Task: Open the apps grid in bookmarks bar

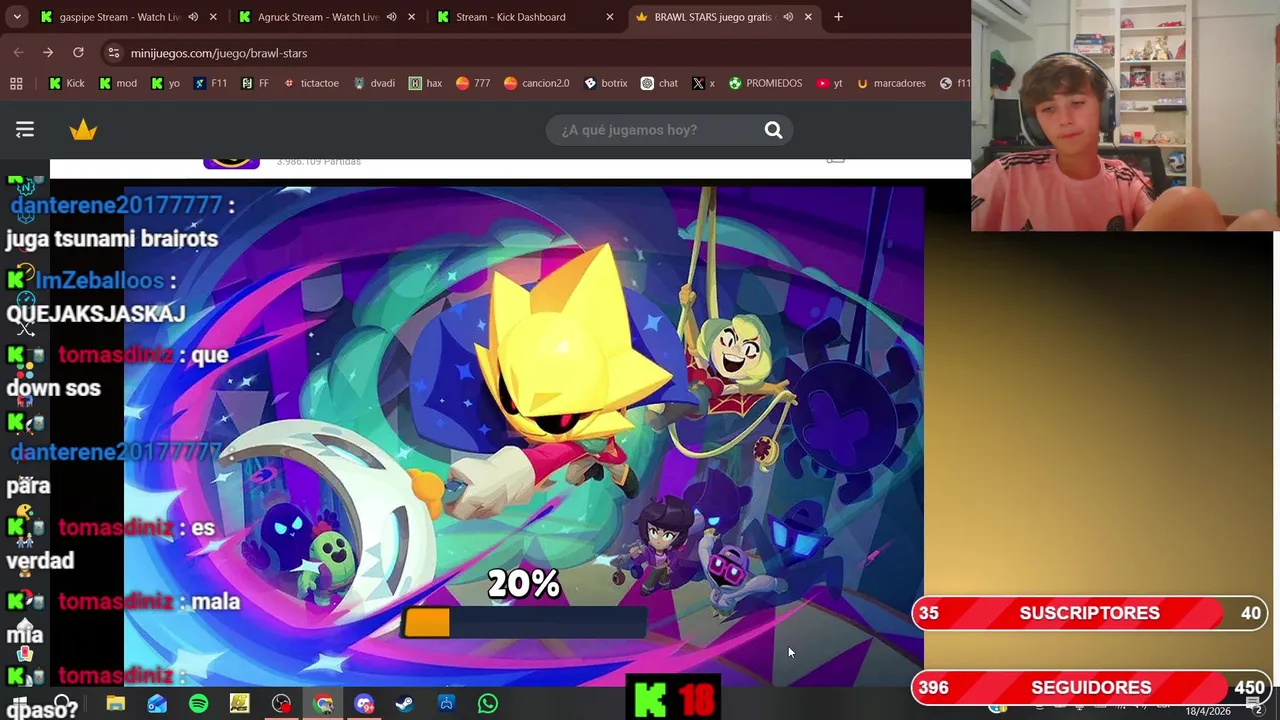Action: tap(16, 83)
